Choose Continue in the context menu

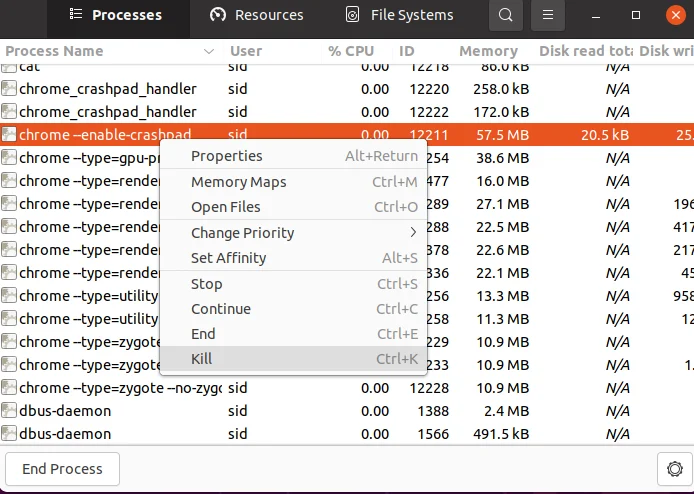[293, 309]
